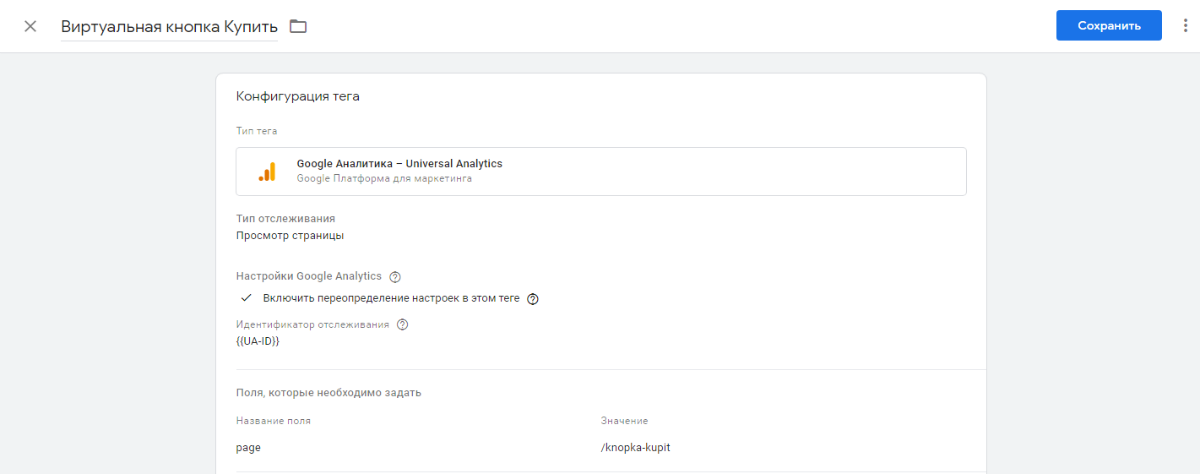
Task: Click the Конфигурация тега section header
Action: coord(298,97)
